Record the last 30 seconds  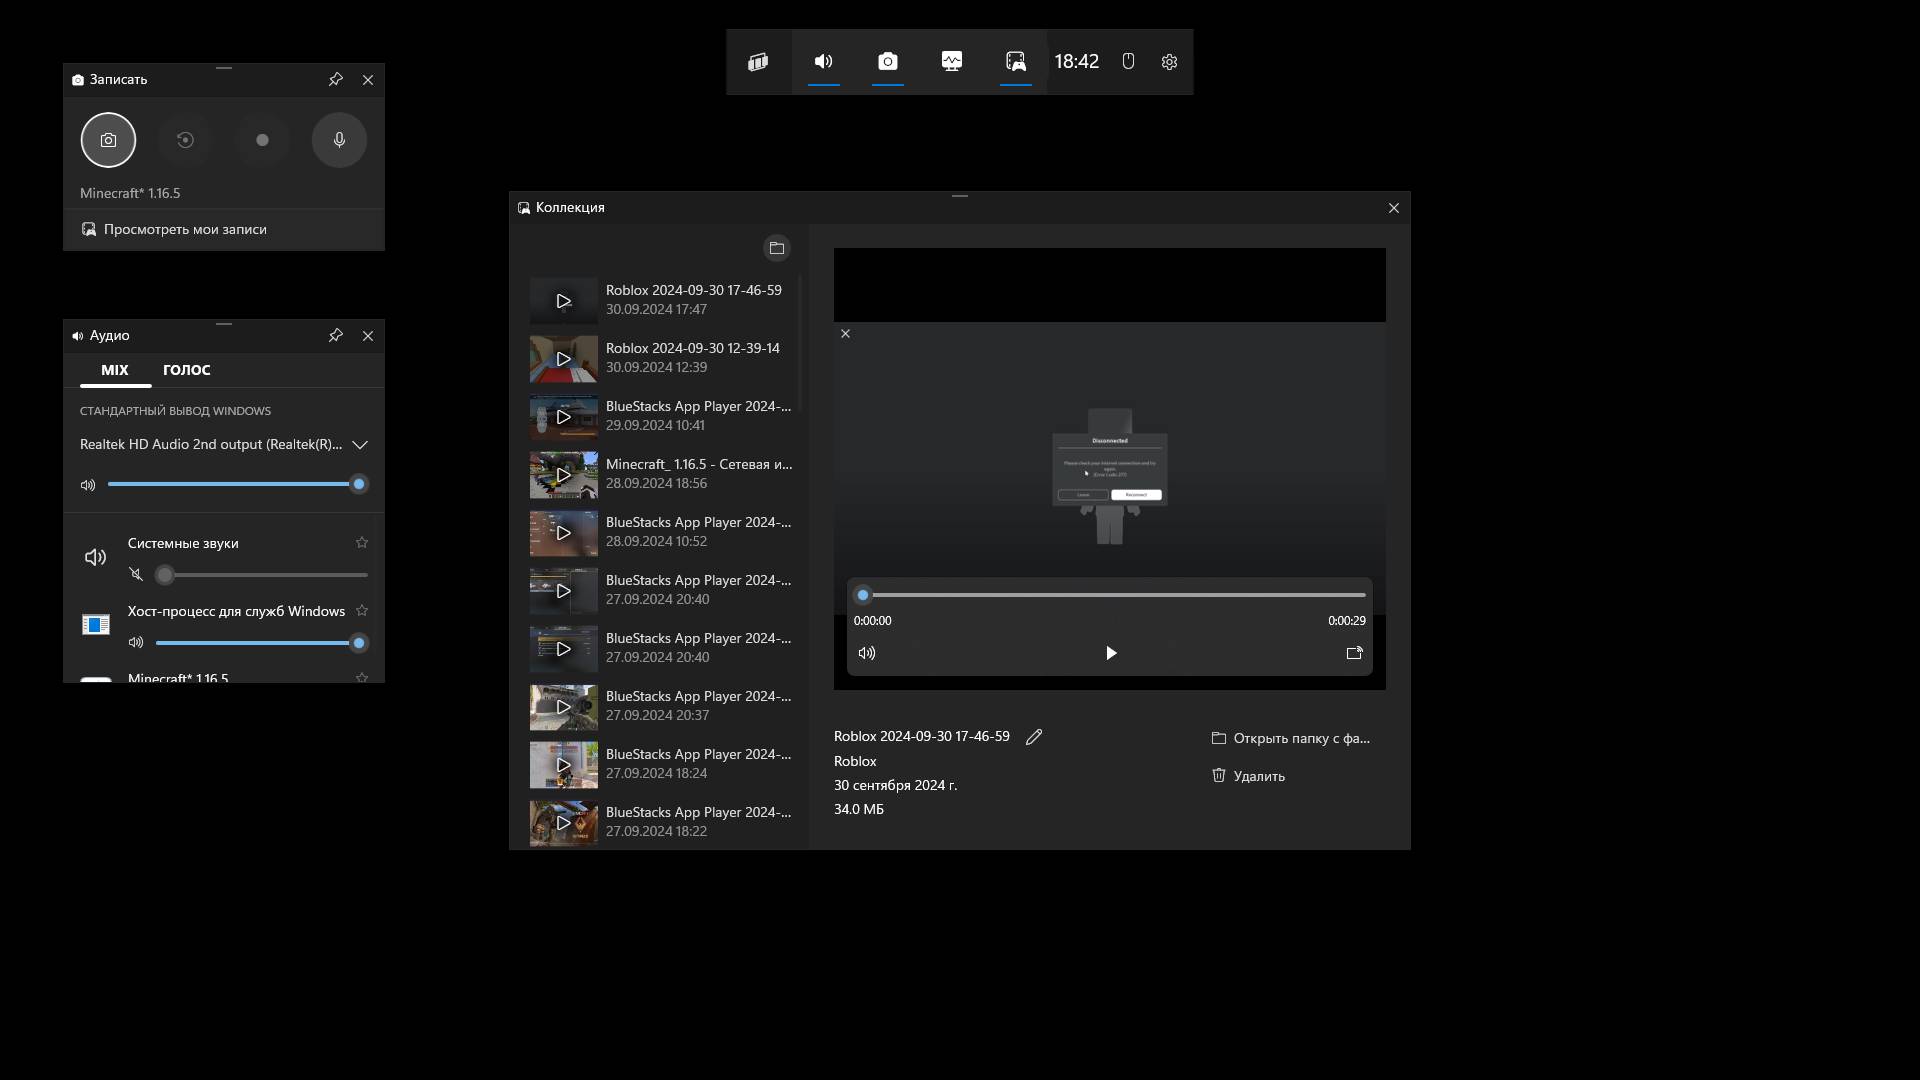(x=185, y=140)
